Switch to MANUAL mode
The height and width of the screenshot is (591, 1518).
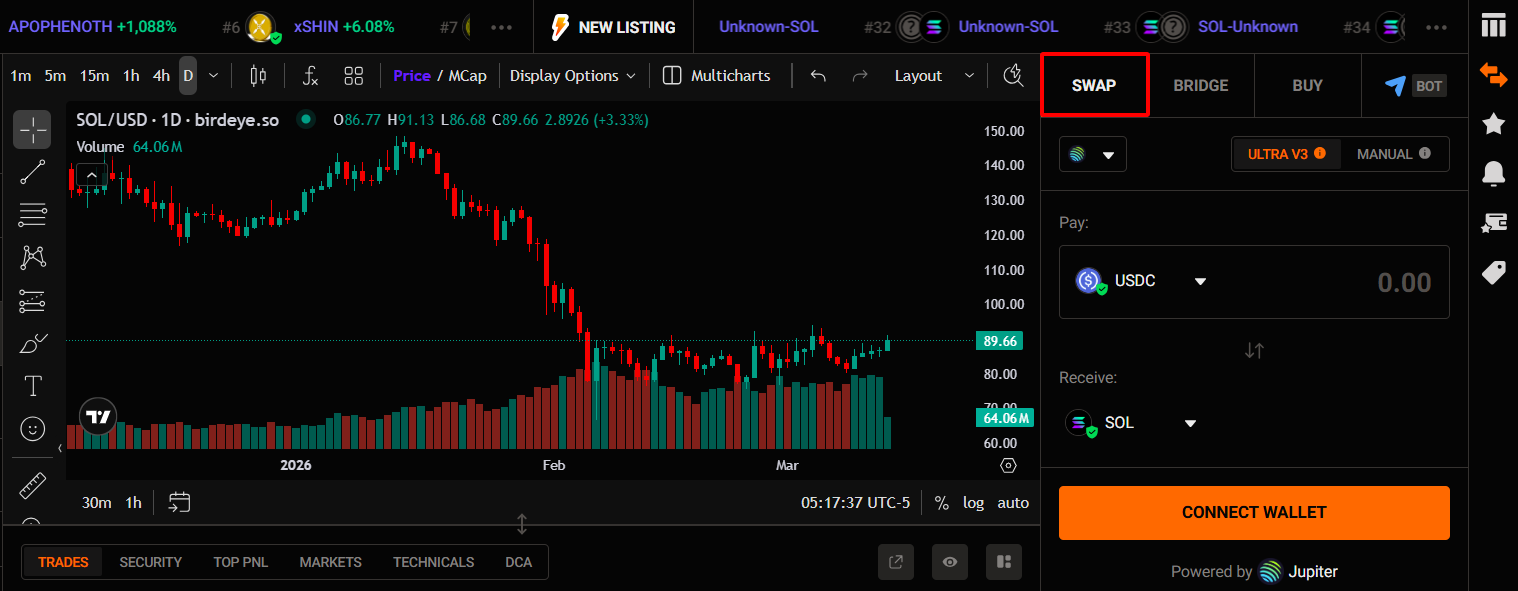coord(1393,154)
